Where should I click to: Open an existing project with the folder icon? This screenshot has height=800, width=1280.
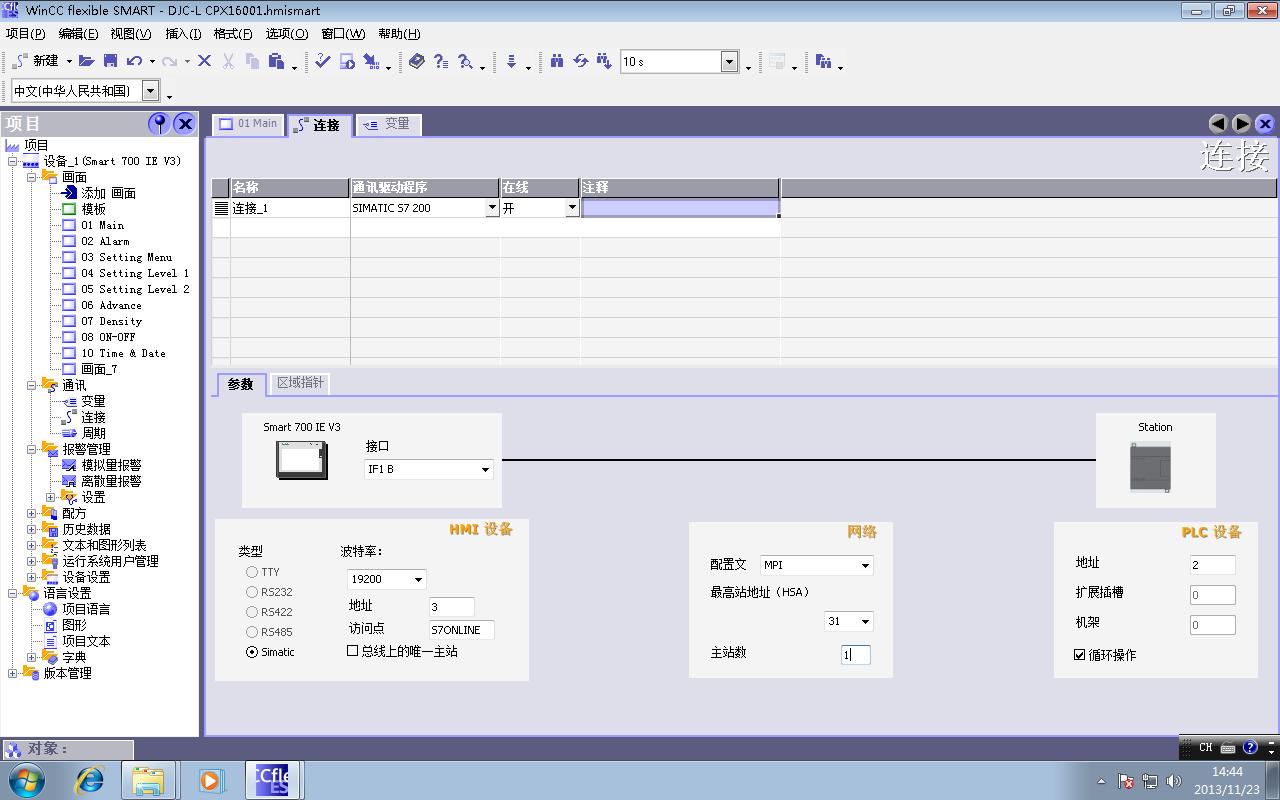click(87, 61)
